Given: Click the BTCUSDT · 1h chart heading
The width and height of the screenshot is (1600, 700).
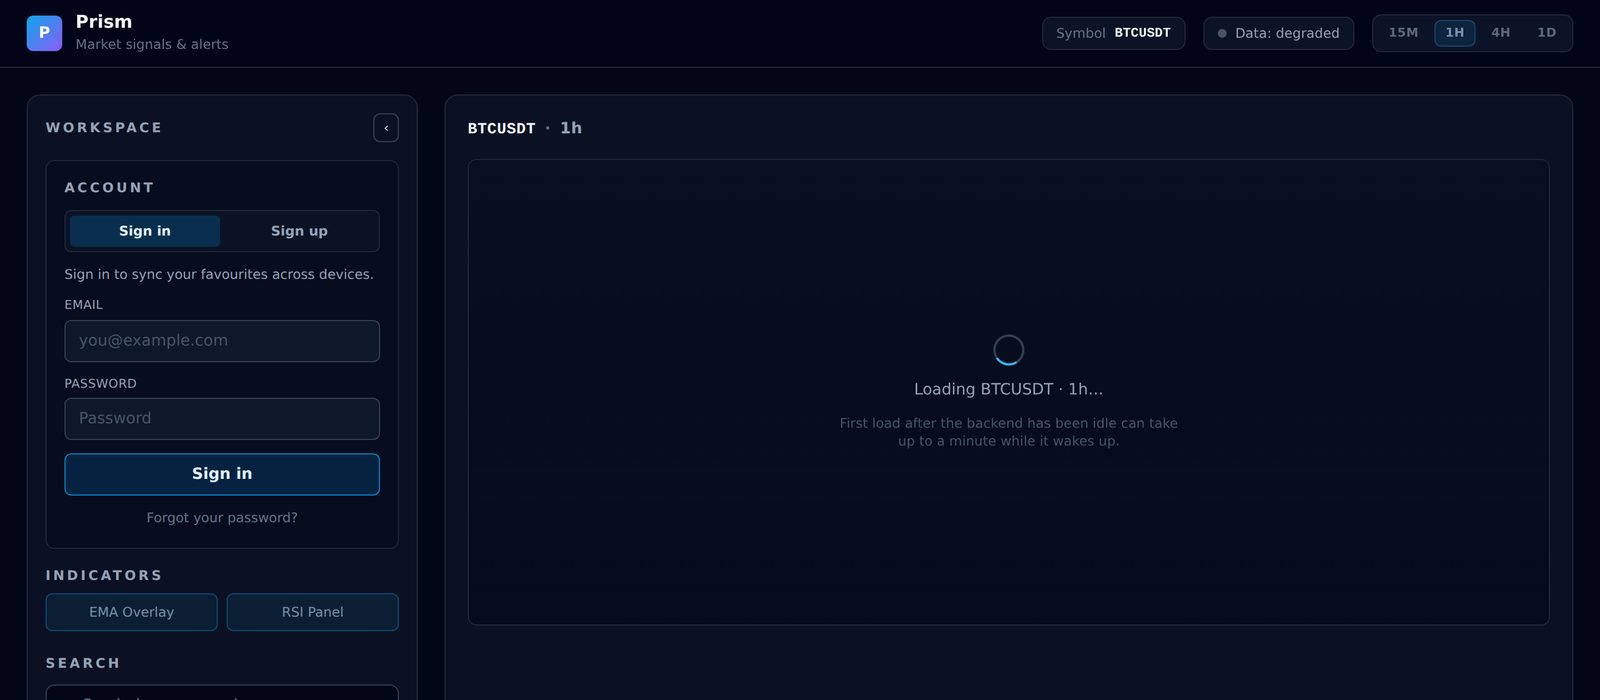Looking at the screenshot, I should coord(525,128).
